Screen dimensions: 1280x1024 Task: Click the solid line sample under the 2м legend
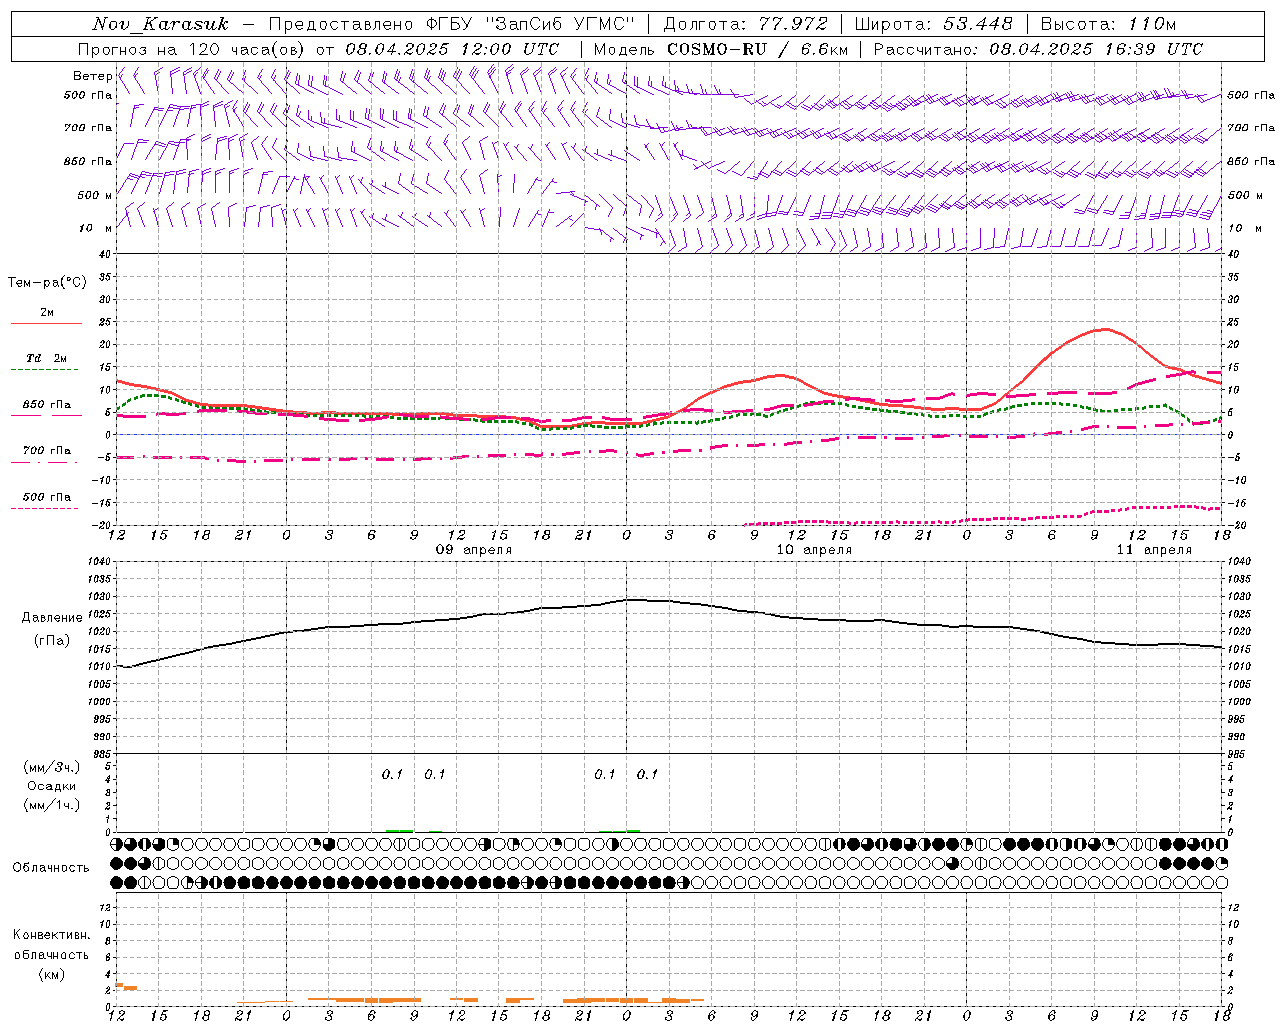pos(46,323)
